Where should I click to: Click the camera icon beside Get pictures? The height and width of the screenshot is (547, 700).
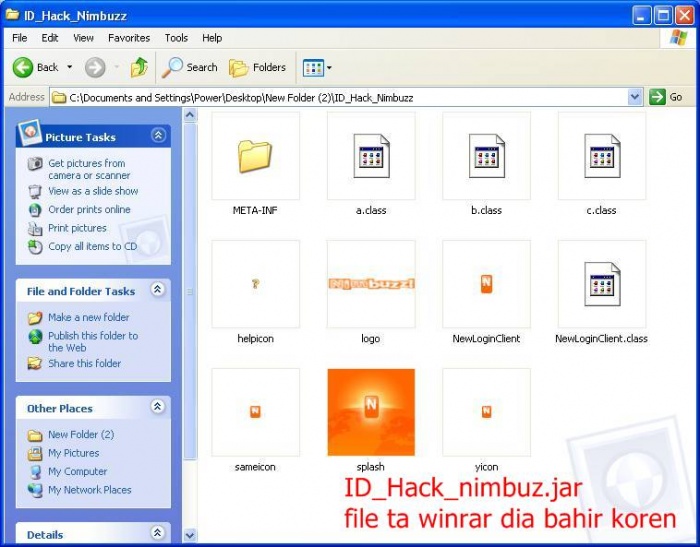35,164
